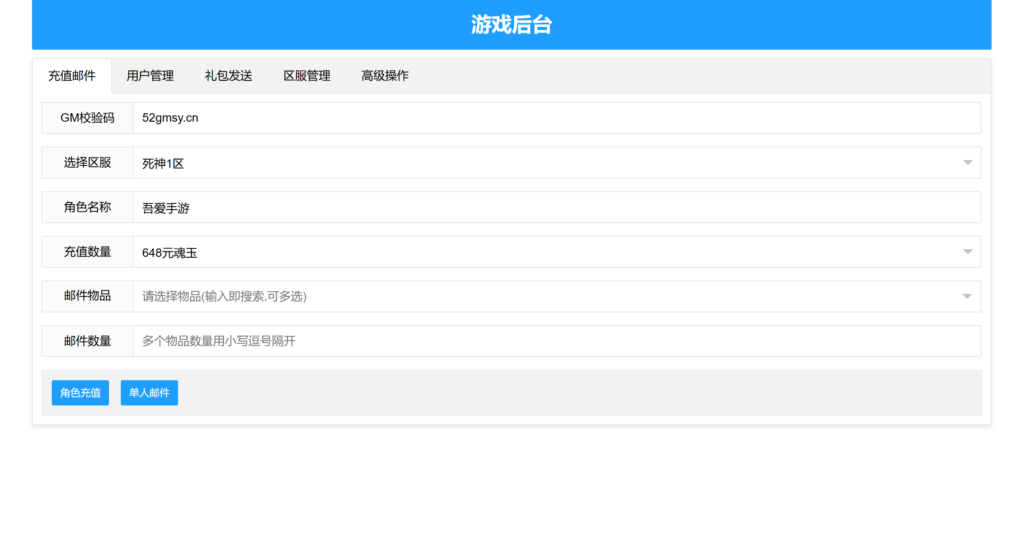The width and height of the screenshot is (1024, 544).
Task: Open the 用户管理 tab
Action: [150, 76]
